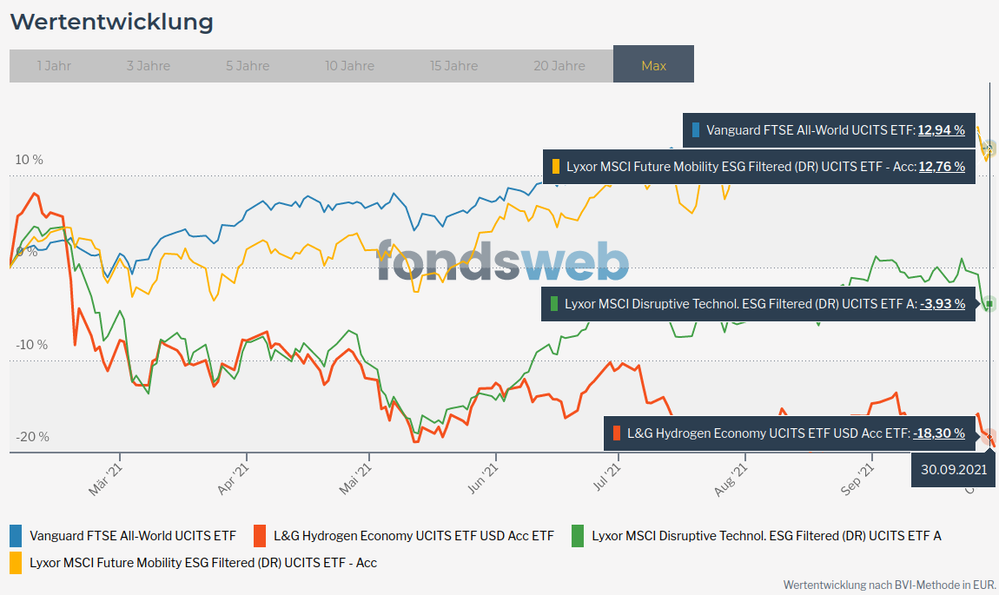Toggle Lyxor MSCI Future Mobility legend label

click(x=203, y=563)
